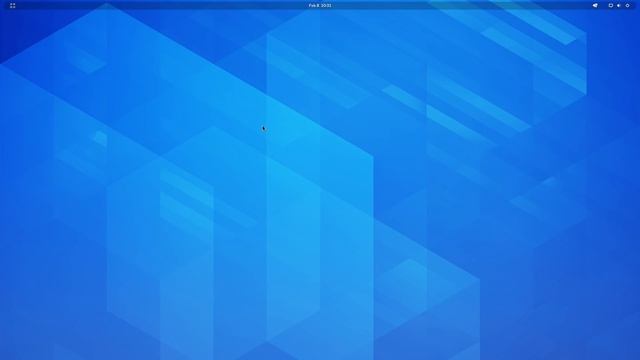The height and width of the screenshot is (360, 640).
Task: Click the standalone tray icon beside the status icons
Action: [595, 6]
